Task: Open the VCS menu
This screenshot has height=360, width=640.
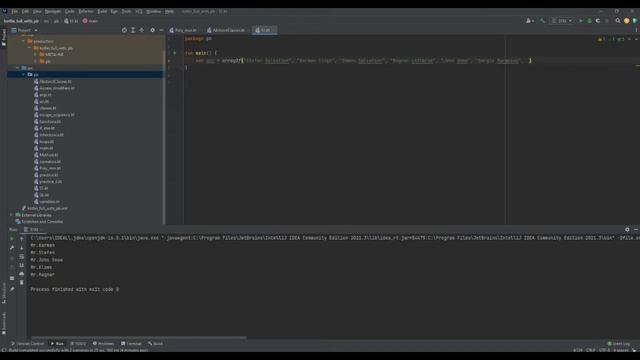Action: pyautogui.click(x=139, y=11)
